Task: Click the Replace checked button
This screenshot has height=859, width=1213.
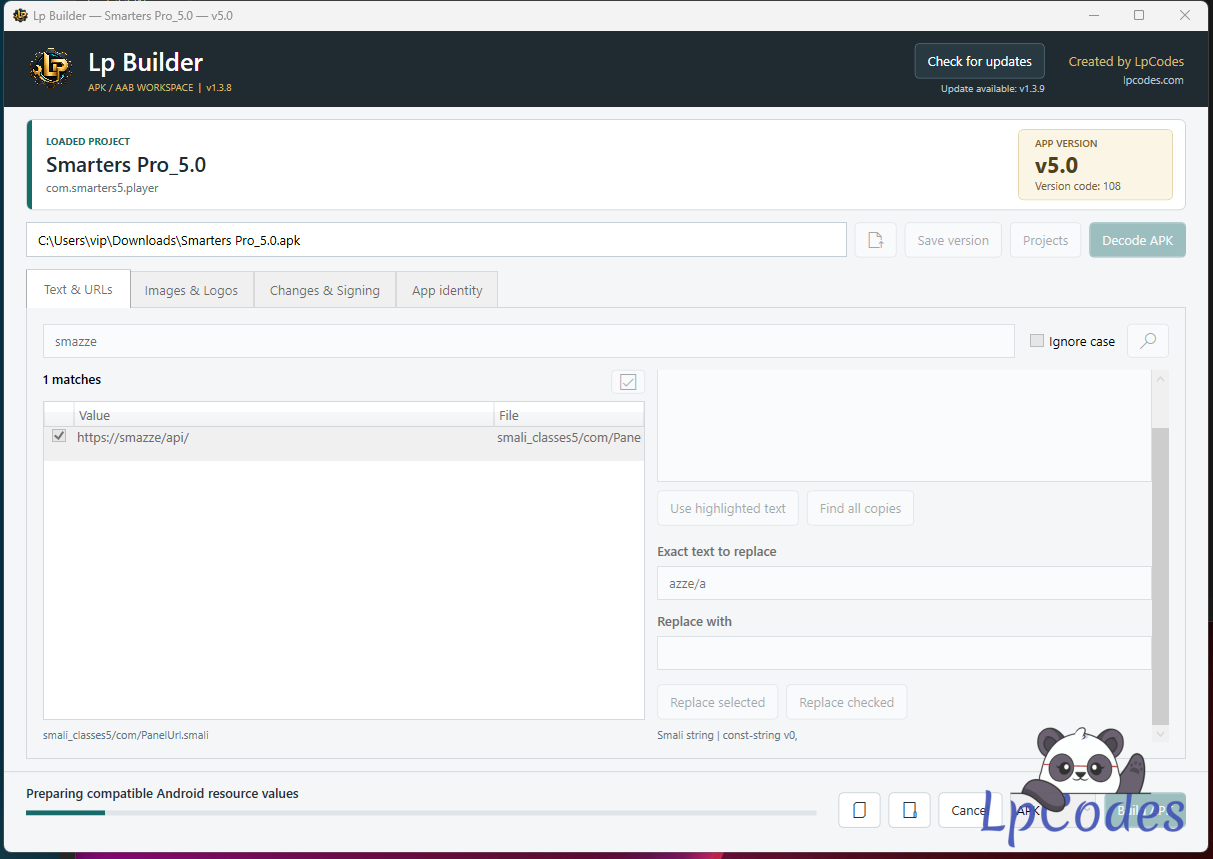Action: pyautogui.click(x=847, y=702)
